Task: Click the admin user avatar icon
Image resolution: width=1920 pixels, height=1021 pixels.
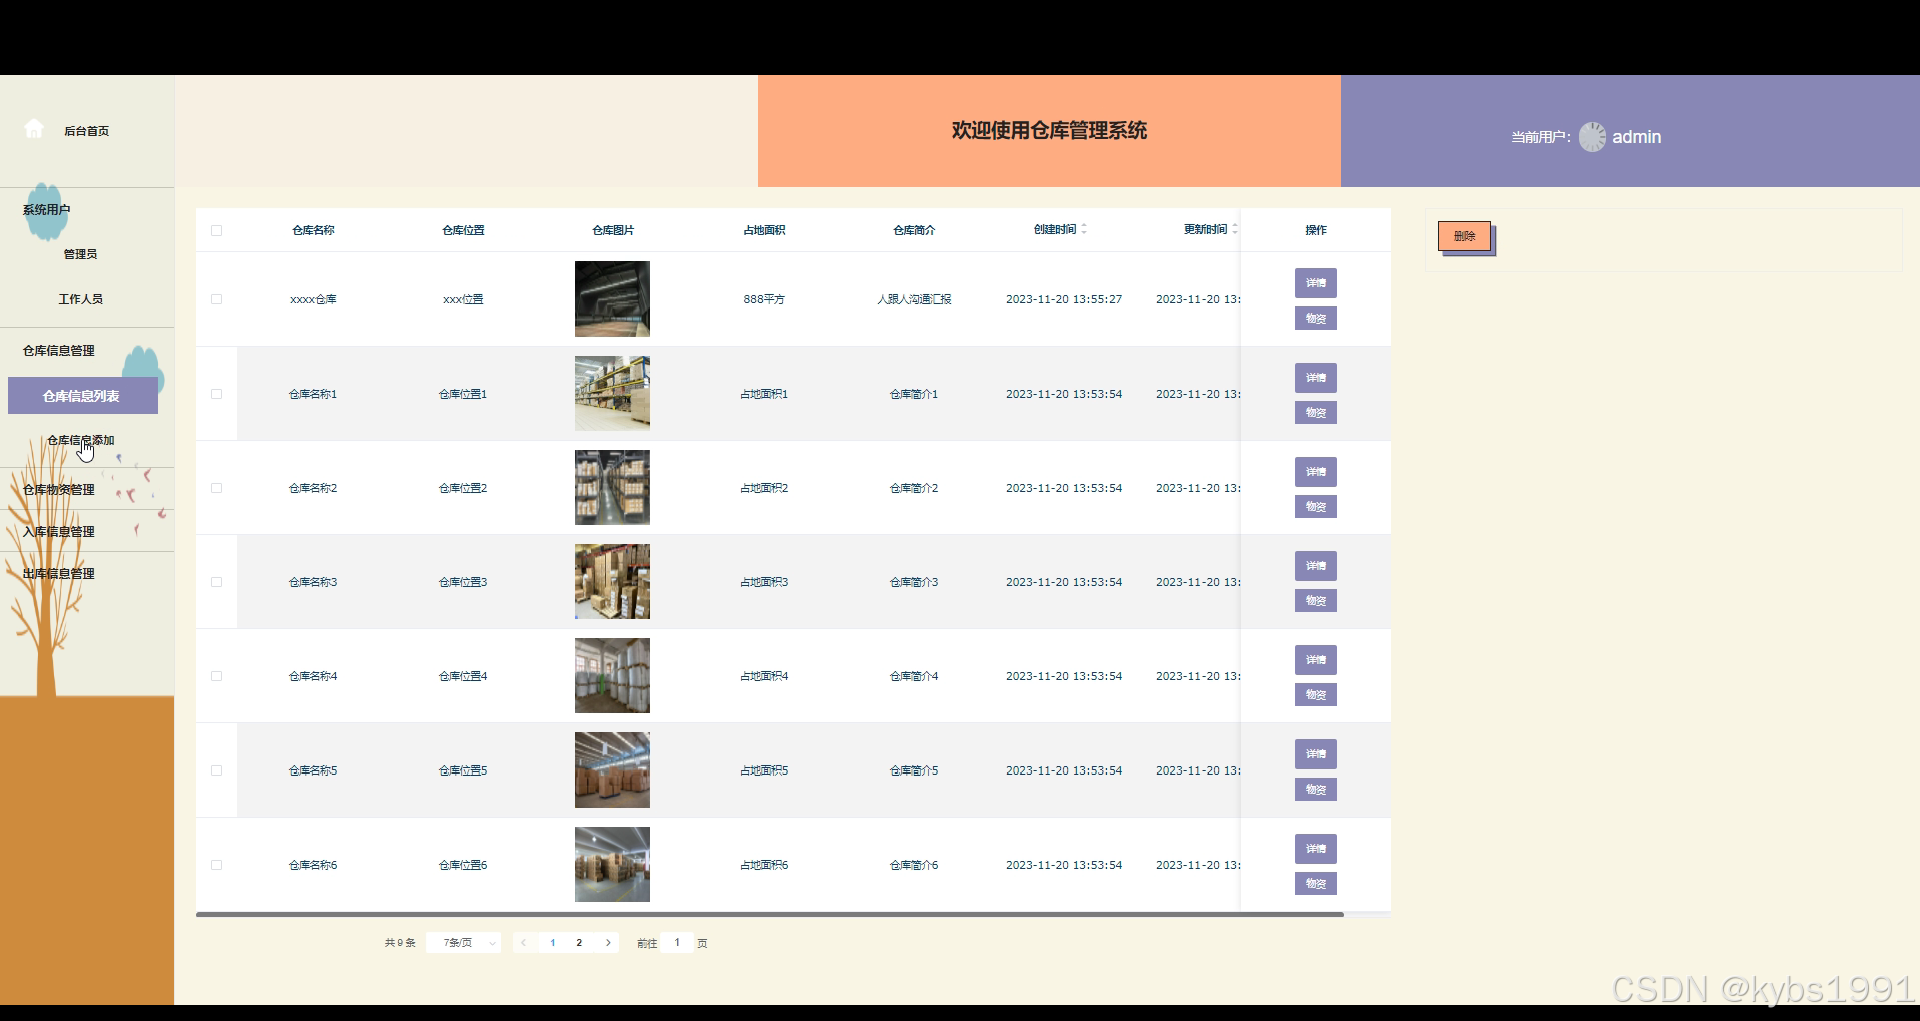Action: tap(1592, 137)
